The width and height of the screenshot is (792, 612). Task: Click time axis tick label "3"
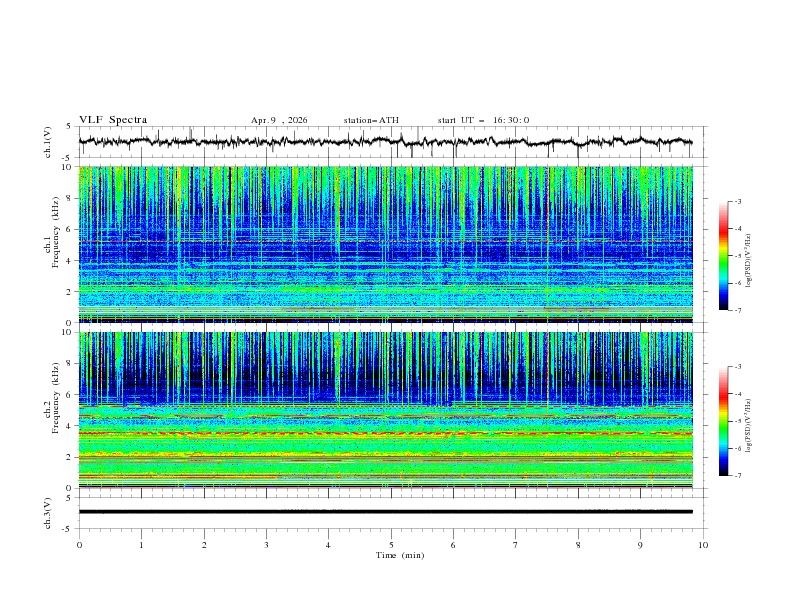266,545
